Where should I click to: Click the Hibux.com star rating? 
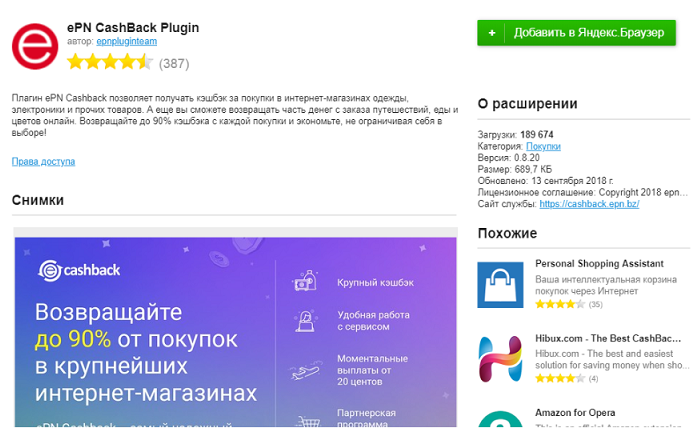point(560,379)
